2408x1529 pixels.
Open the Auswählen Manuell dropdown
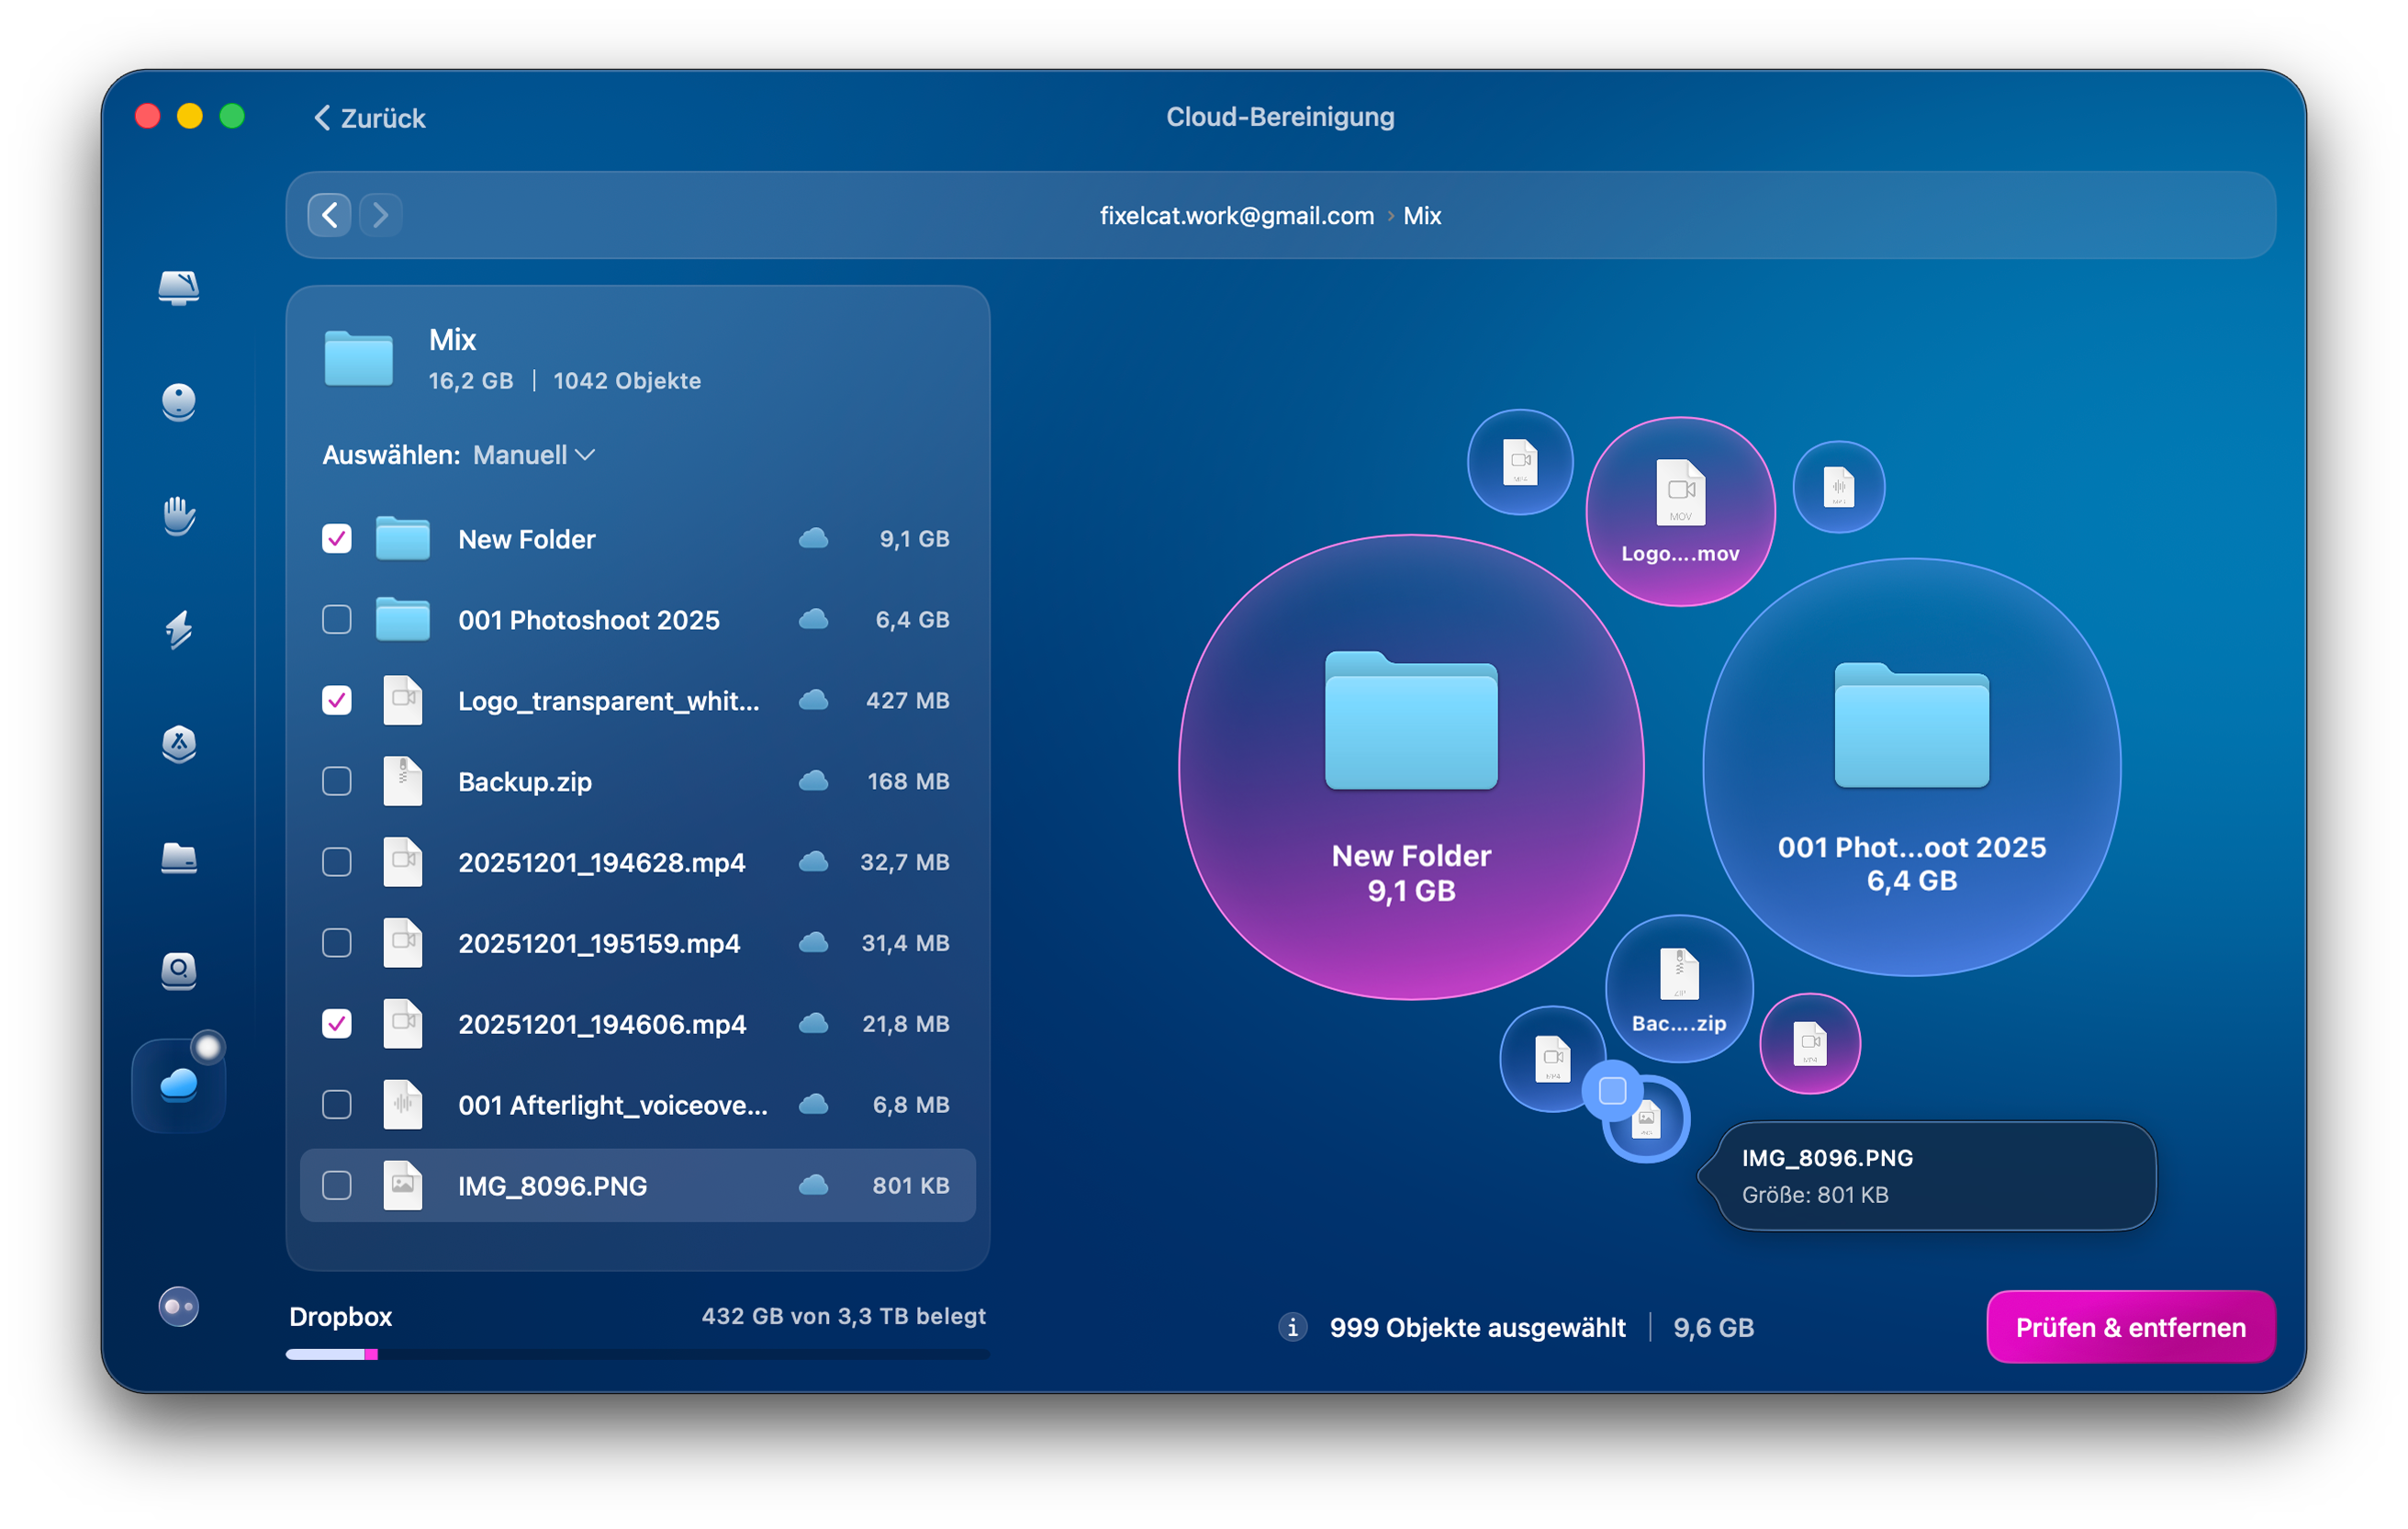[x=532, y=455]
